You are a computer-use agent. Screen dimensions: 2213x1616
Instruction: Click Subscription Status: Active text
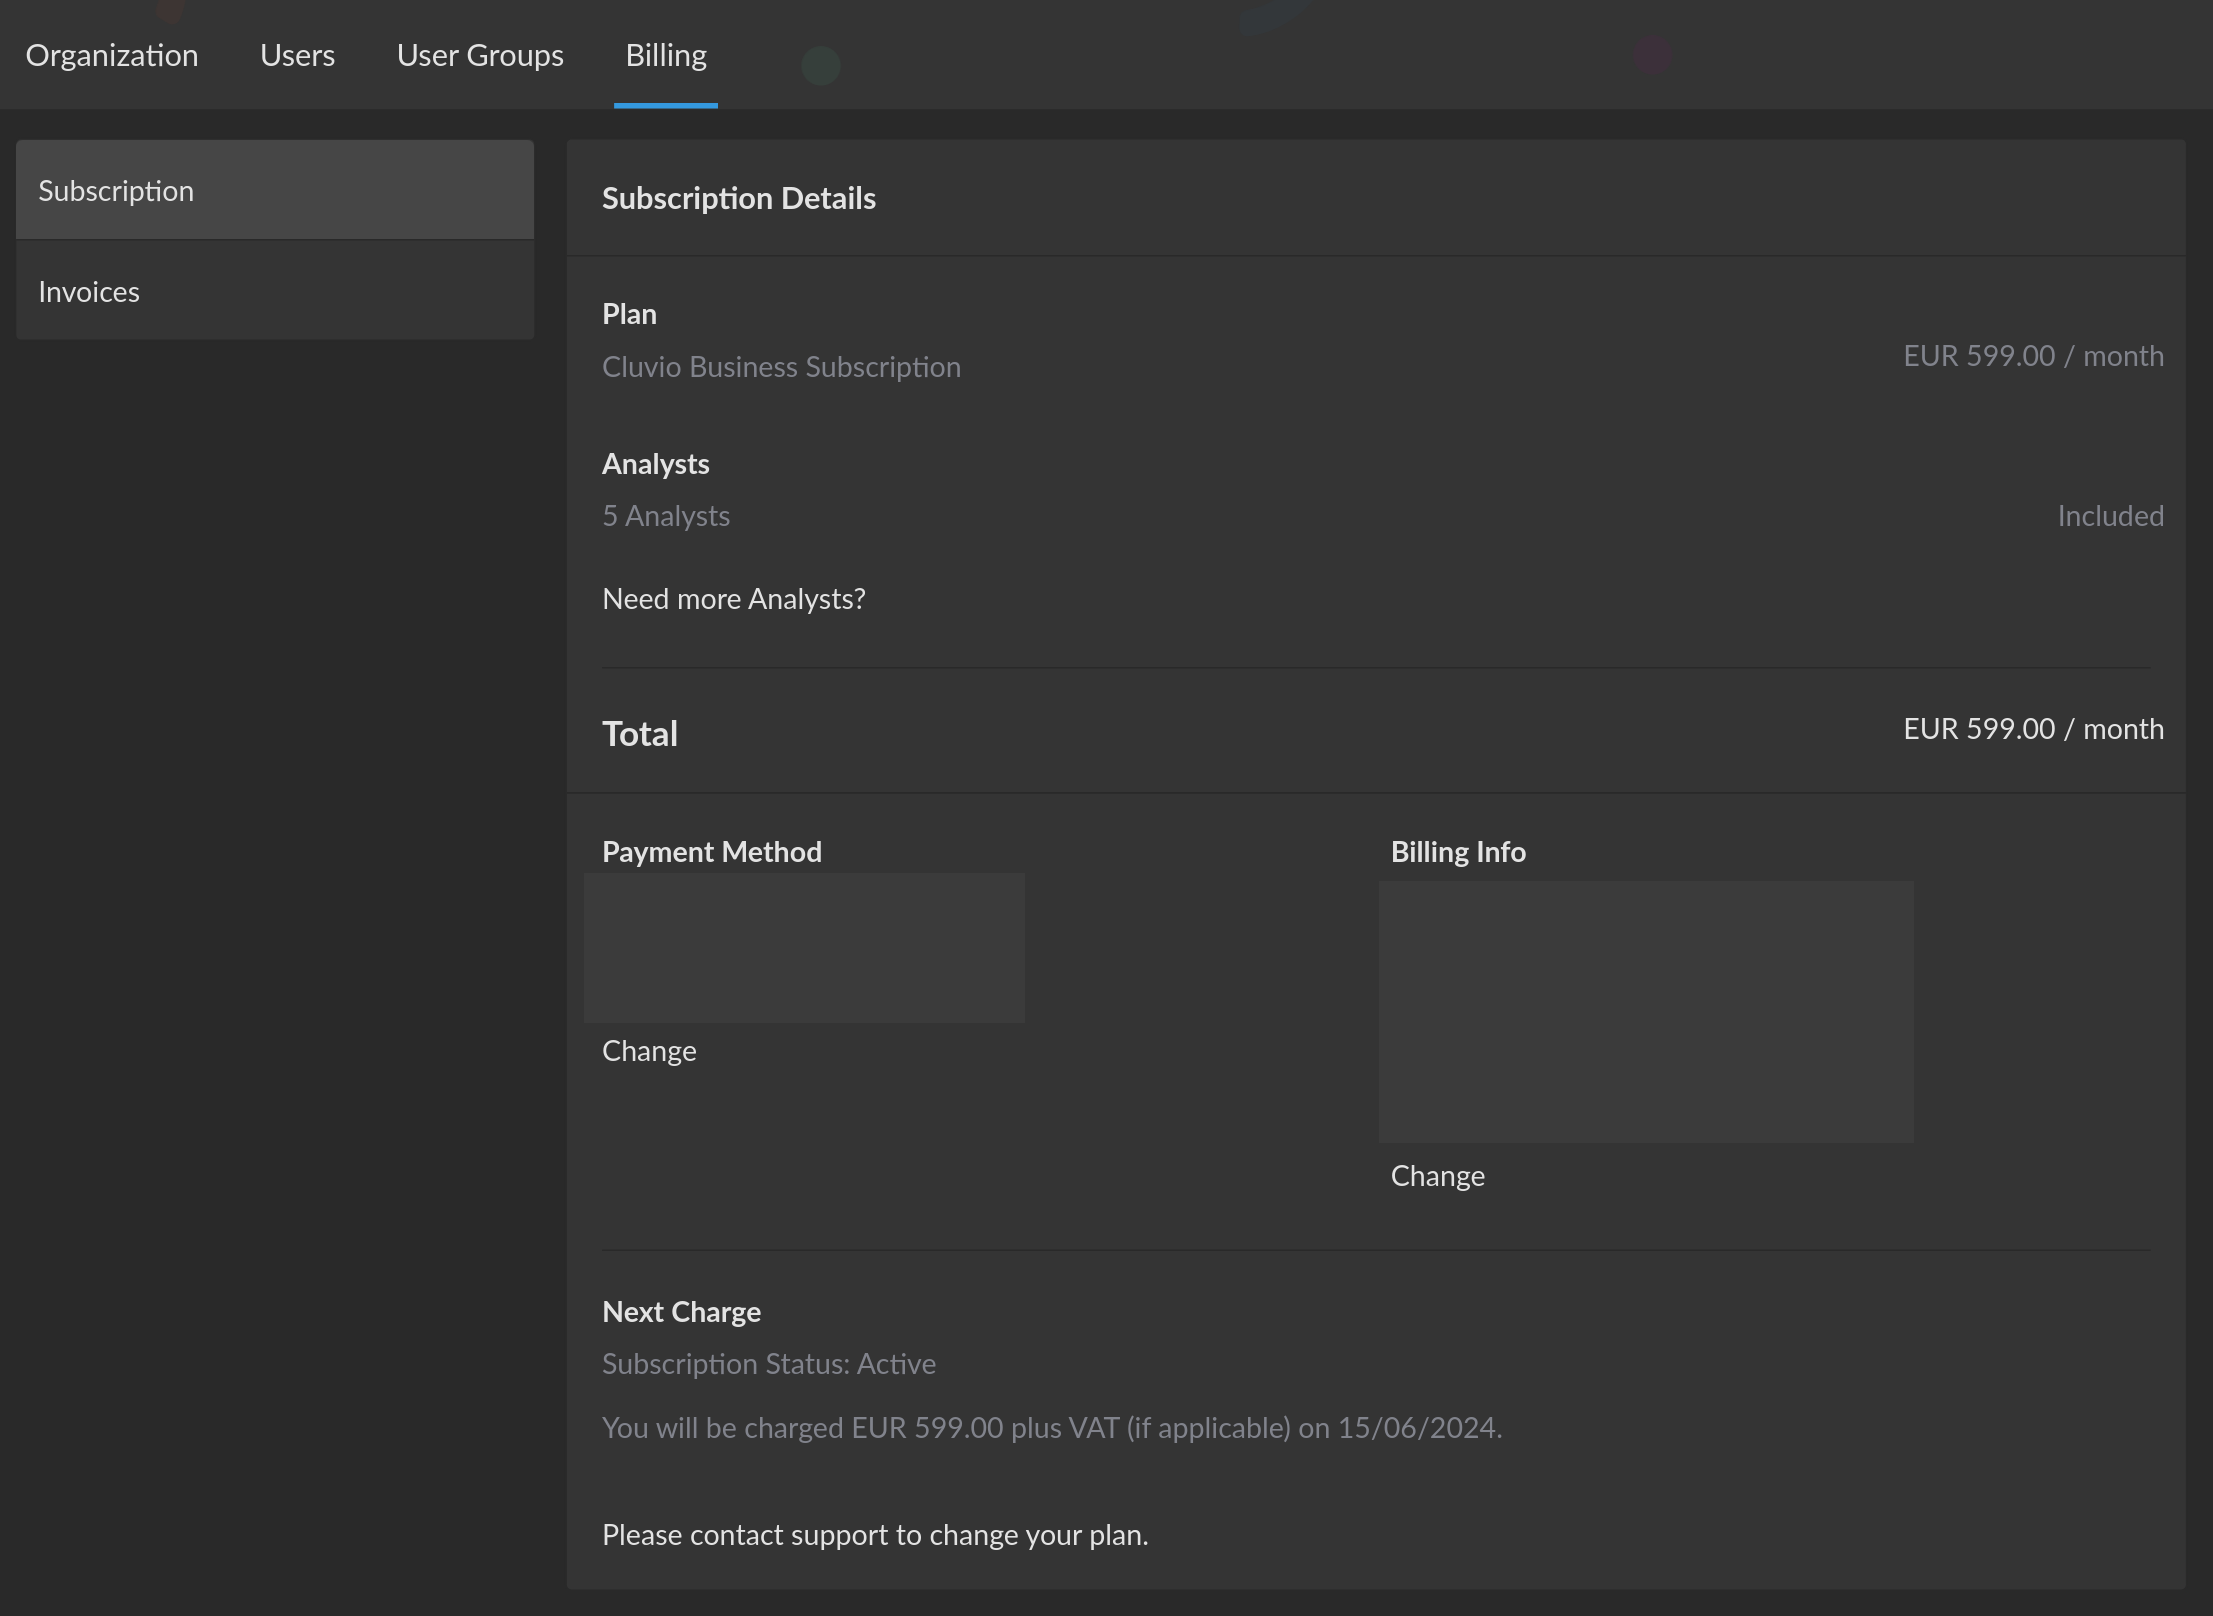click(769, 1364)
